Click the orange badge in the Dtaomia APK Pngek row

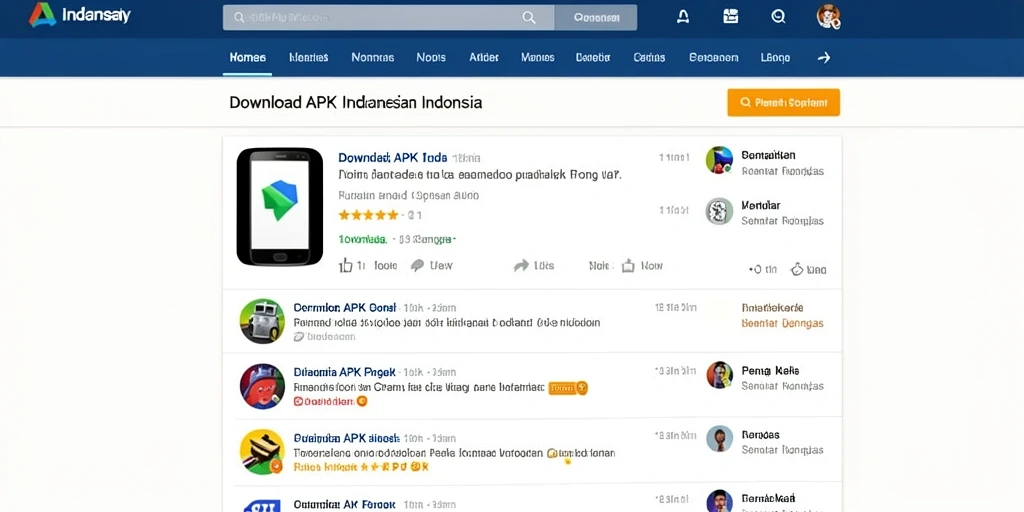click(568, 388)
